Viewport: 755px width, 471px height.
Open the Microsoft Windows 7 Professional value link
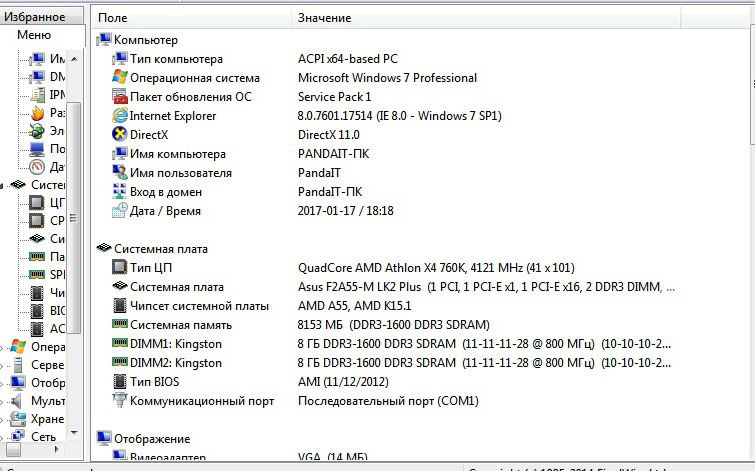click(387, 78)
